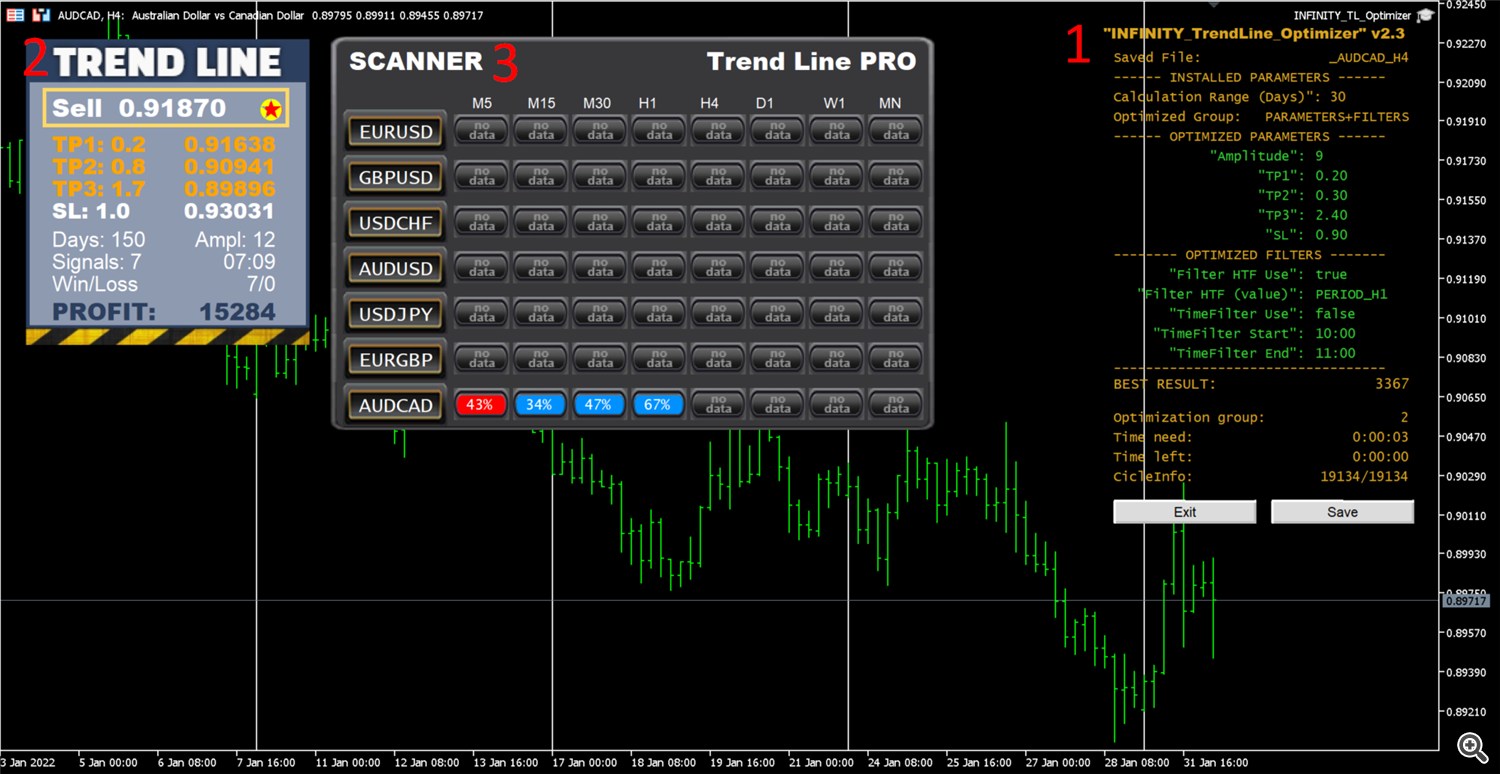Click the Exit button in the optimizer
Image resolution: width=1500 pixels, height=774 pixels.
coord(1185,512)
